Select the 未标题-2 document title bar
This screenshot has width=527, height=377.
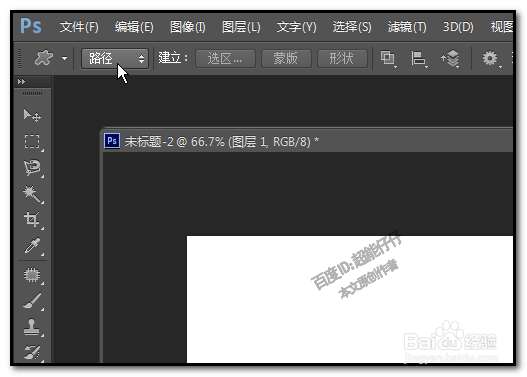(308, 141)
